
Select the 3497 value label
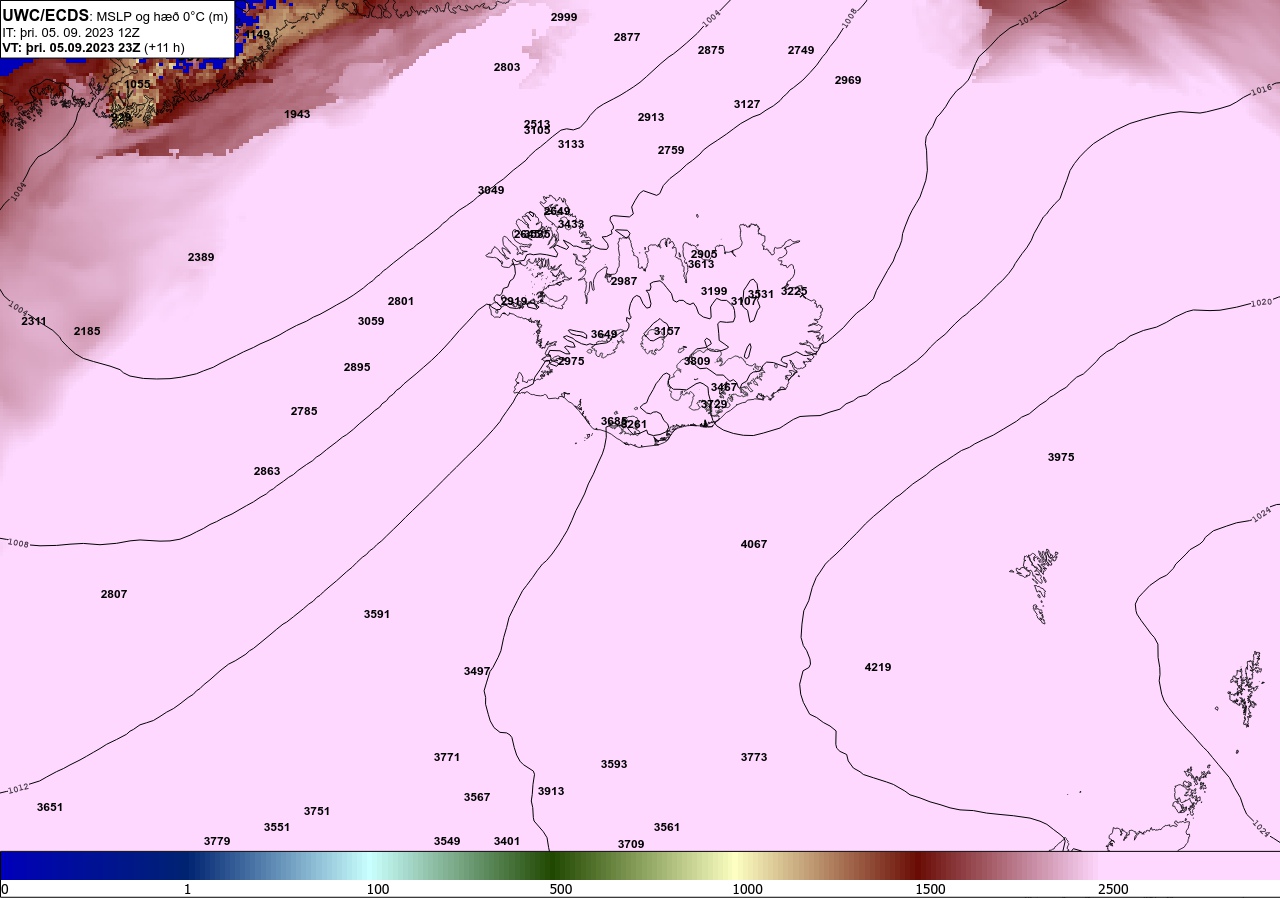coord(477,671)
